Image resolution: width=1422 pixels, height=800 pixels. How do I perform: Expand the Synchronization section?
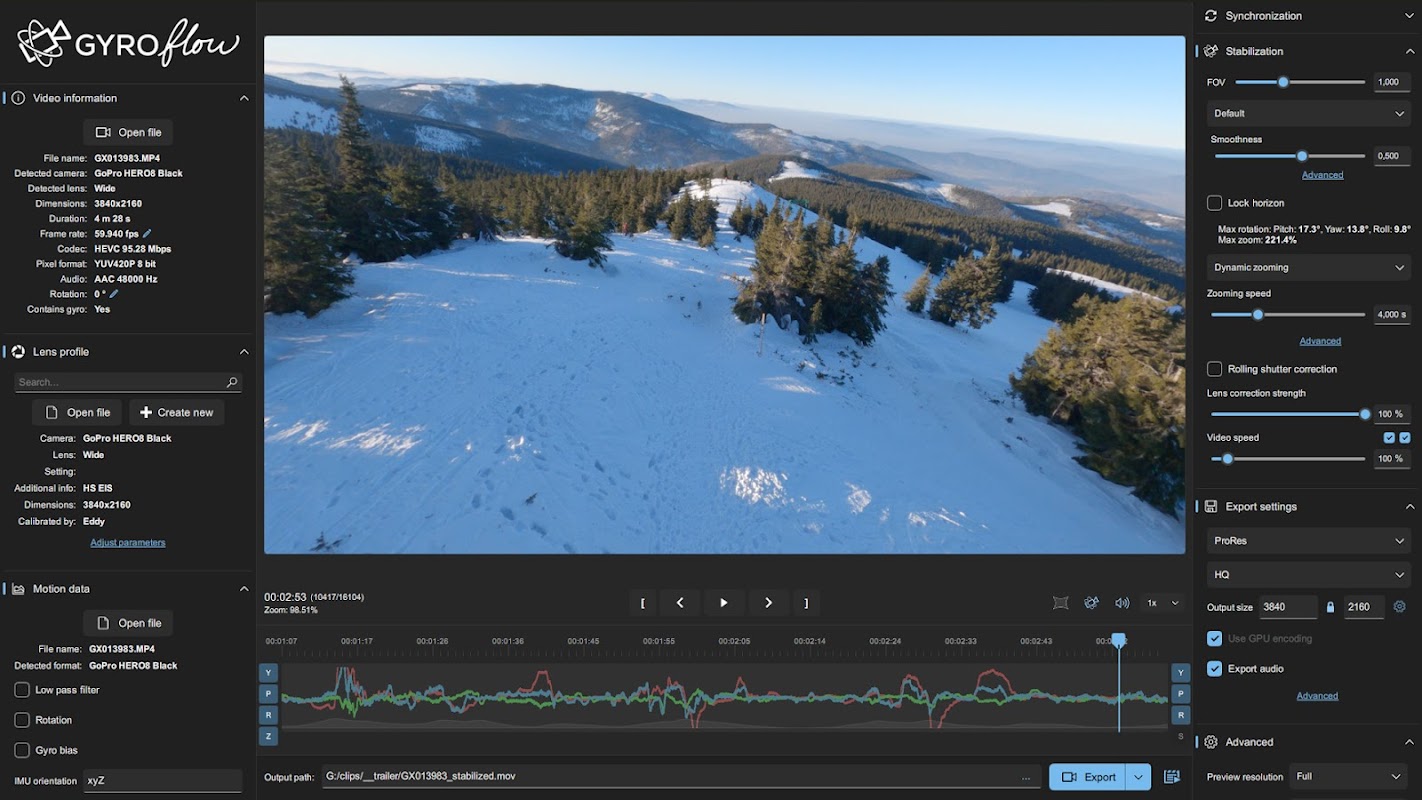tap(1409, 16)
